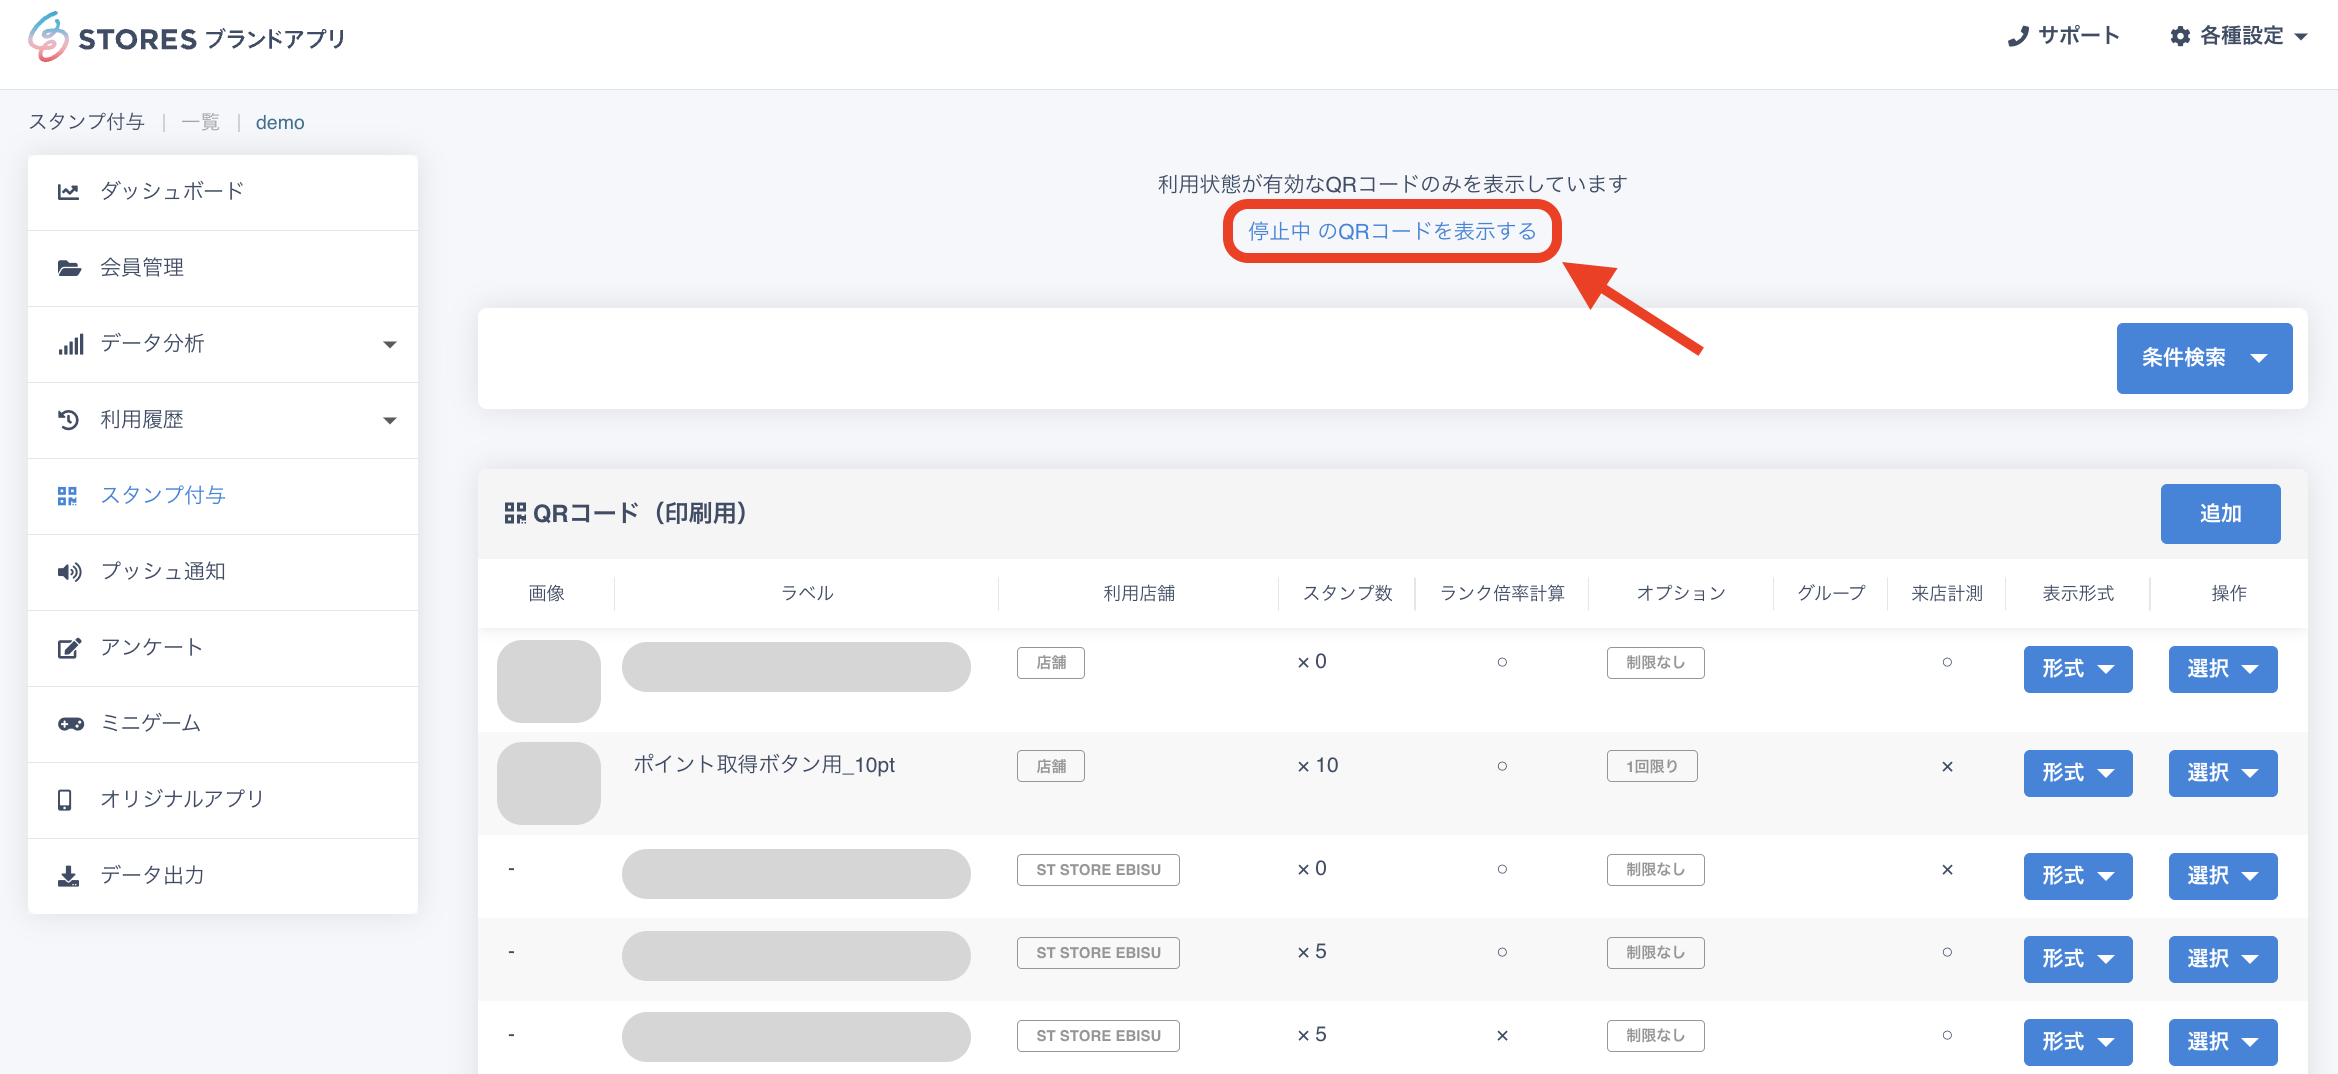Open 形式 dropdown for ポイント取得ボタン用_10pt
Screen dimensions: 2338x1074
click(2078, 773)
